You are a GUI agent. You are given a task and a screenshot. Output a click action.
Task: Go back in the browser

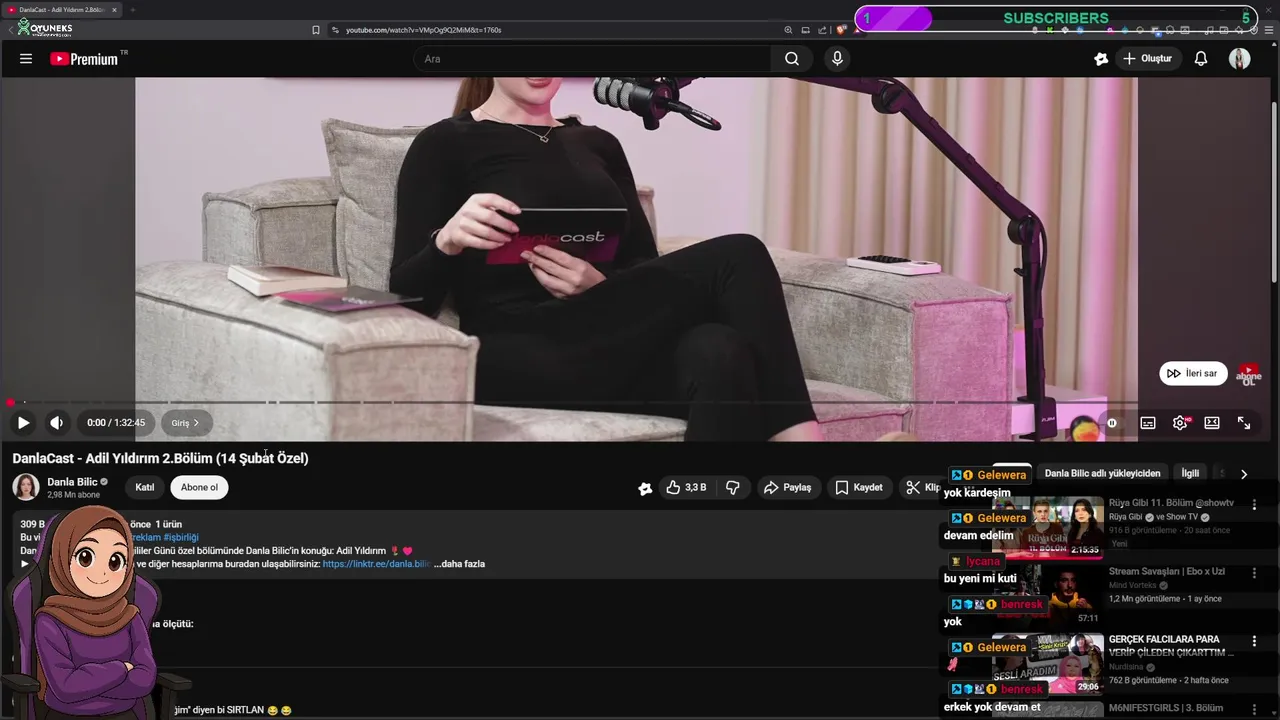[x=10, y=30]
